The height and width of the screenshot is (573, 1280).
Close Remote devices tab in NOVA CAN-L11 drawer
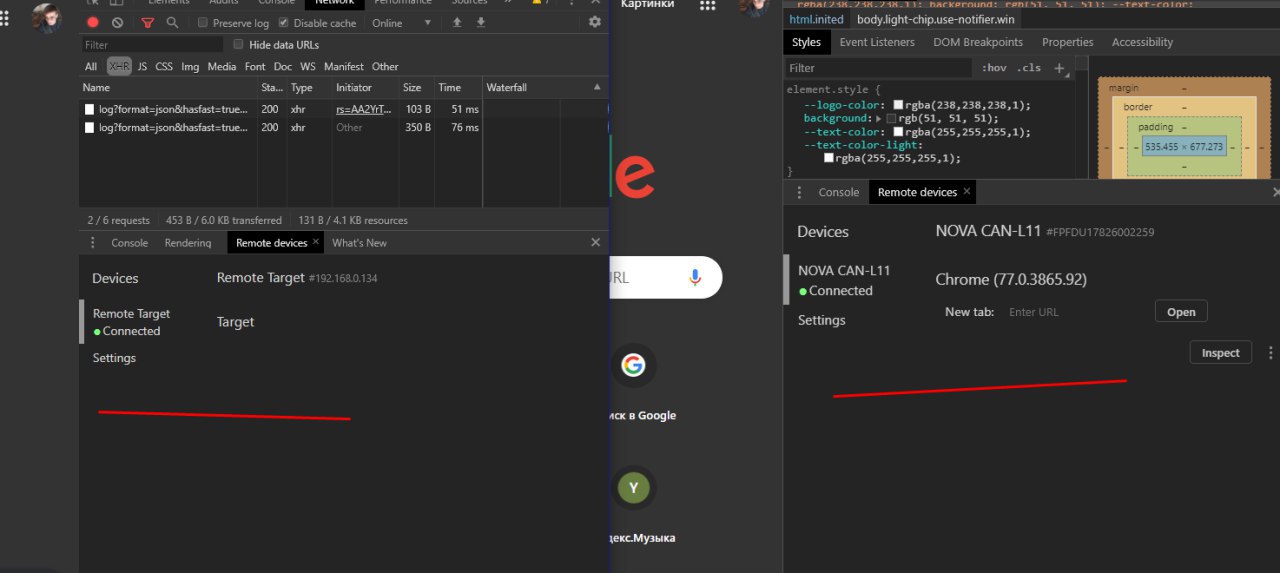[x=967, y=191]
